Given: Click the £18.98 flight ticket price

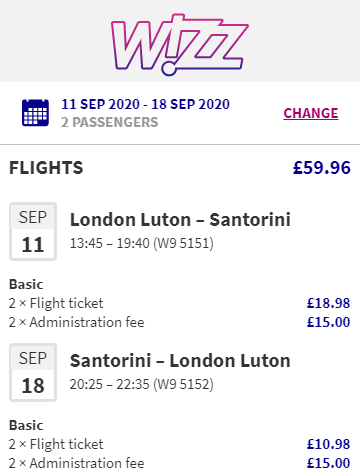Looking at the screenshot, I should point(328,303).
